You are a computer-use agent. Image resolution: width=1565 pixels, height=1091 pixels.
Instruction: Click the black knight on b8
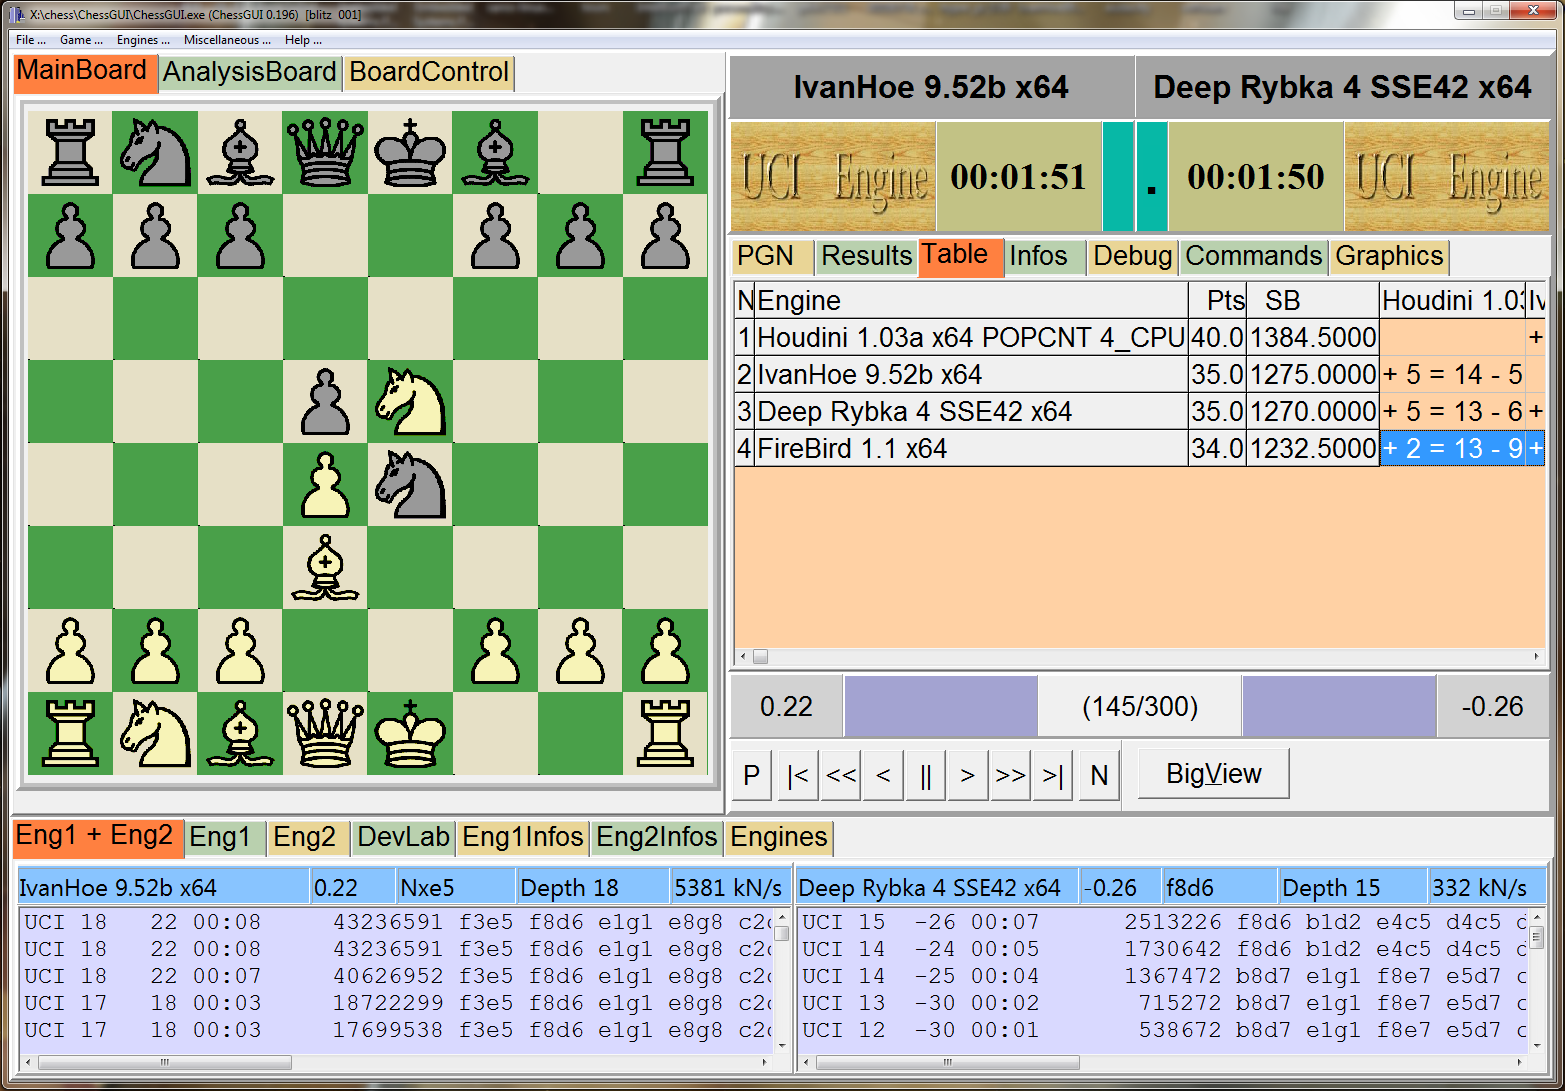pyautogui.click(x=155, y=152)
